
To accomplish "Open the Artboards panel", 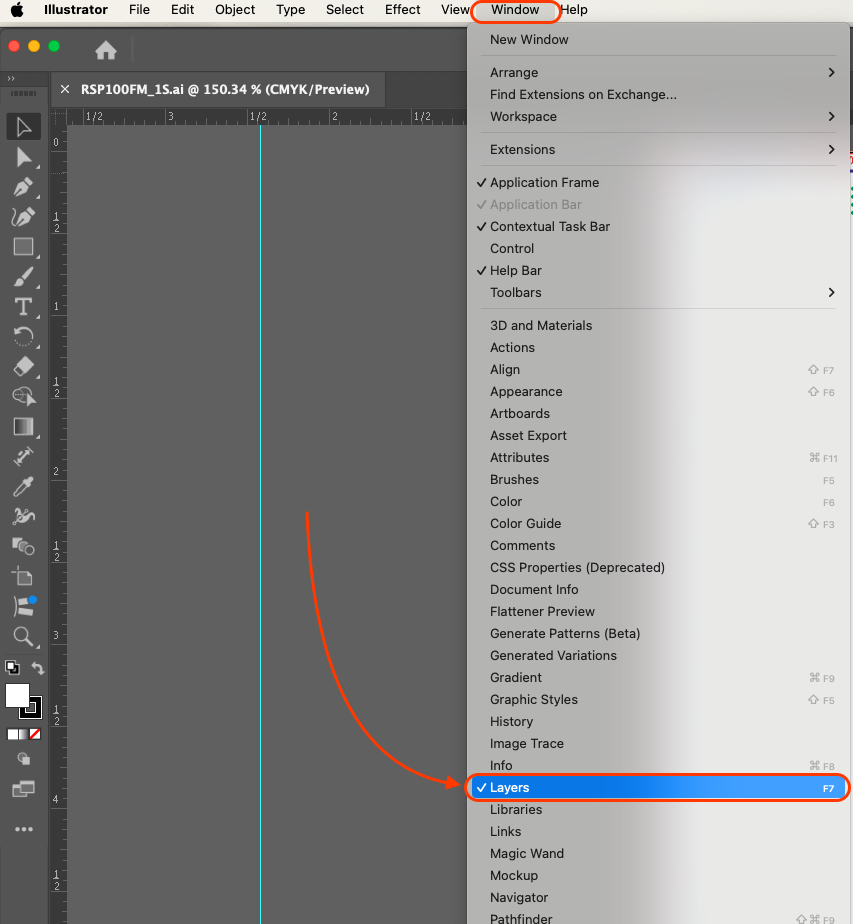I will [659, 414].
